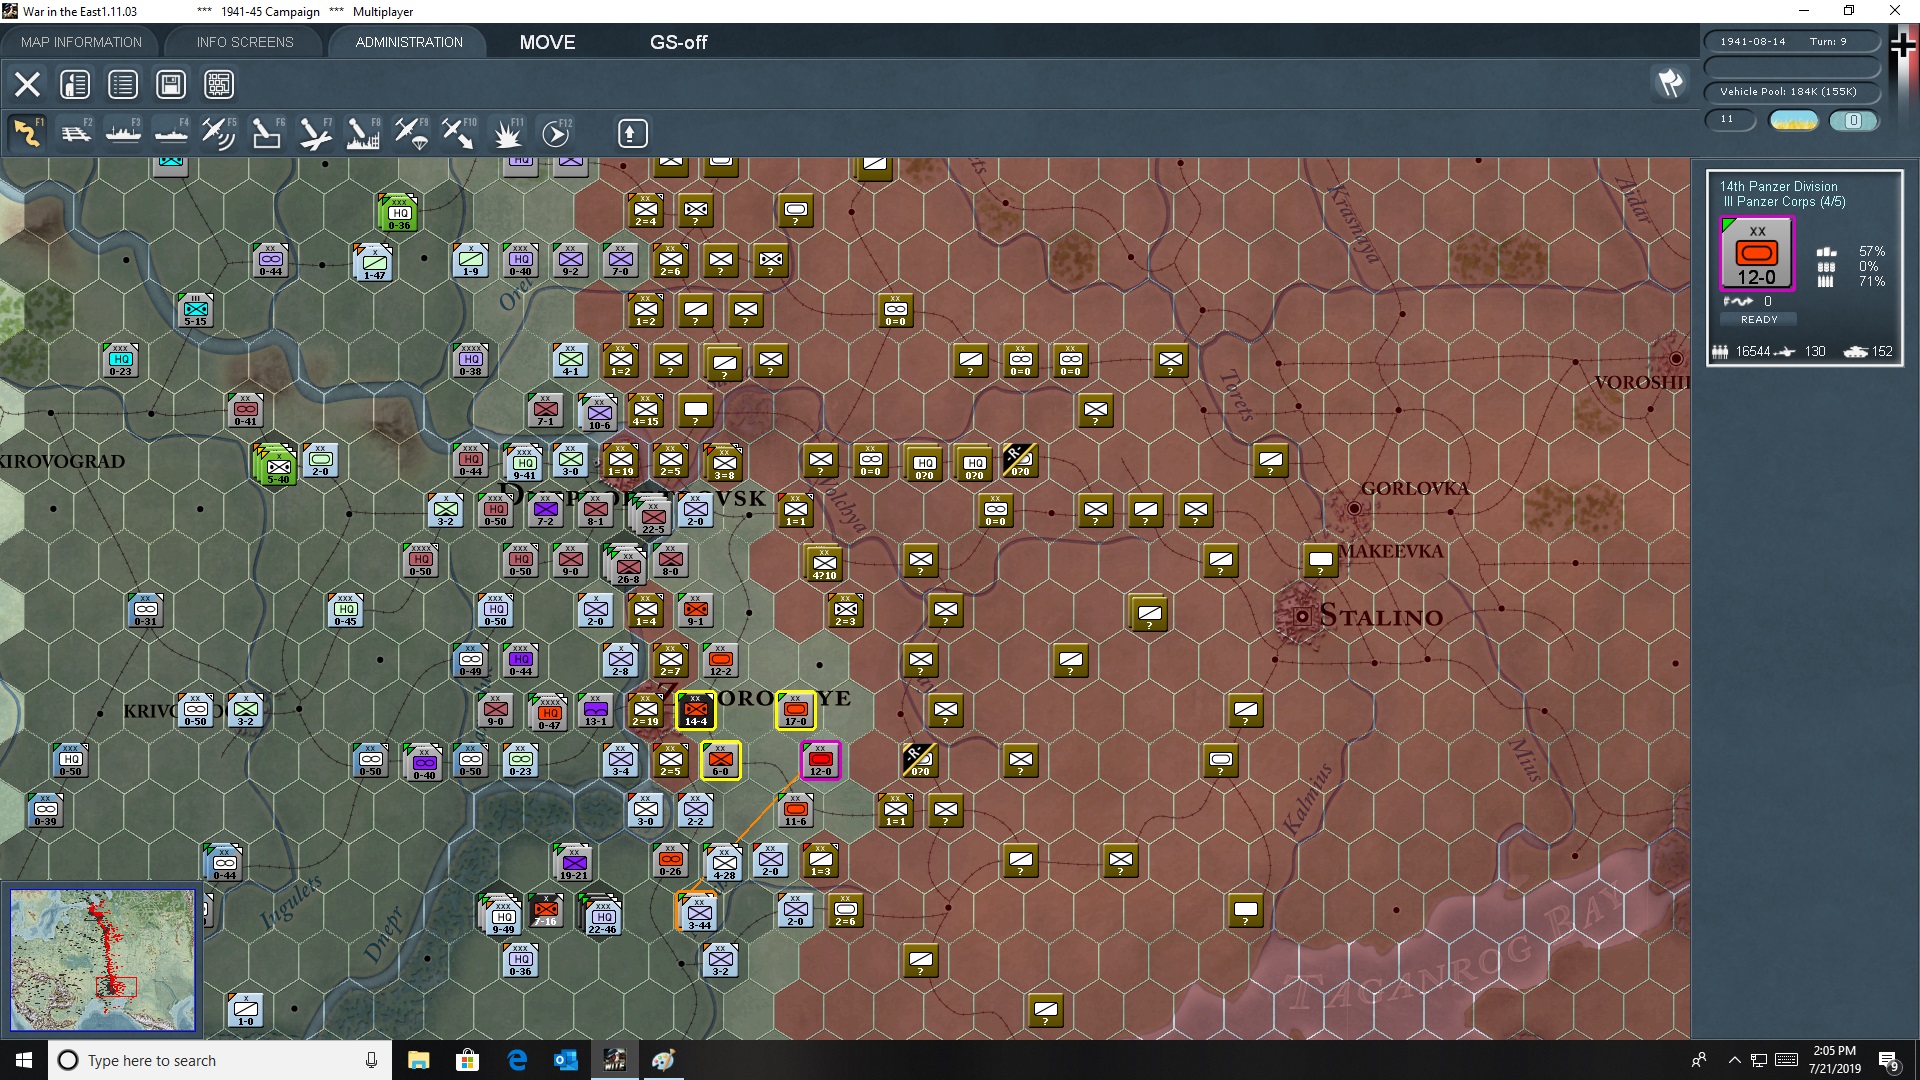Select Amphibious Transport mode F4 icon
Image resolution: width=1920 pixels, height=1080 pixels.
click(171, 133)
